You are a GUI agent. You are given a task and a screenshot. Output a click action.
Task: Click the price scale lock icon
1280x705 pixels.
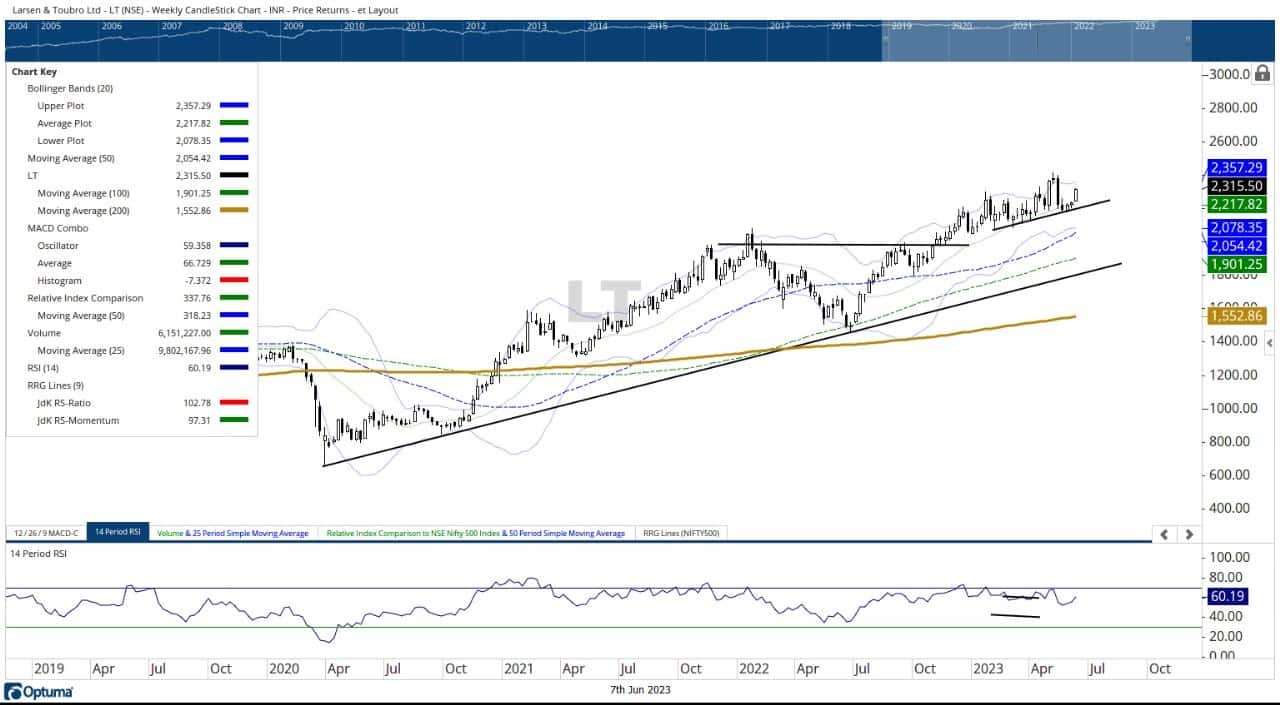(x=1262, y=73)
